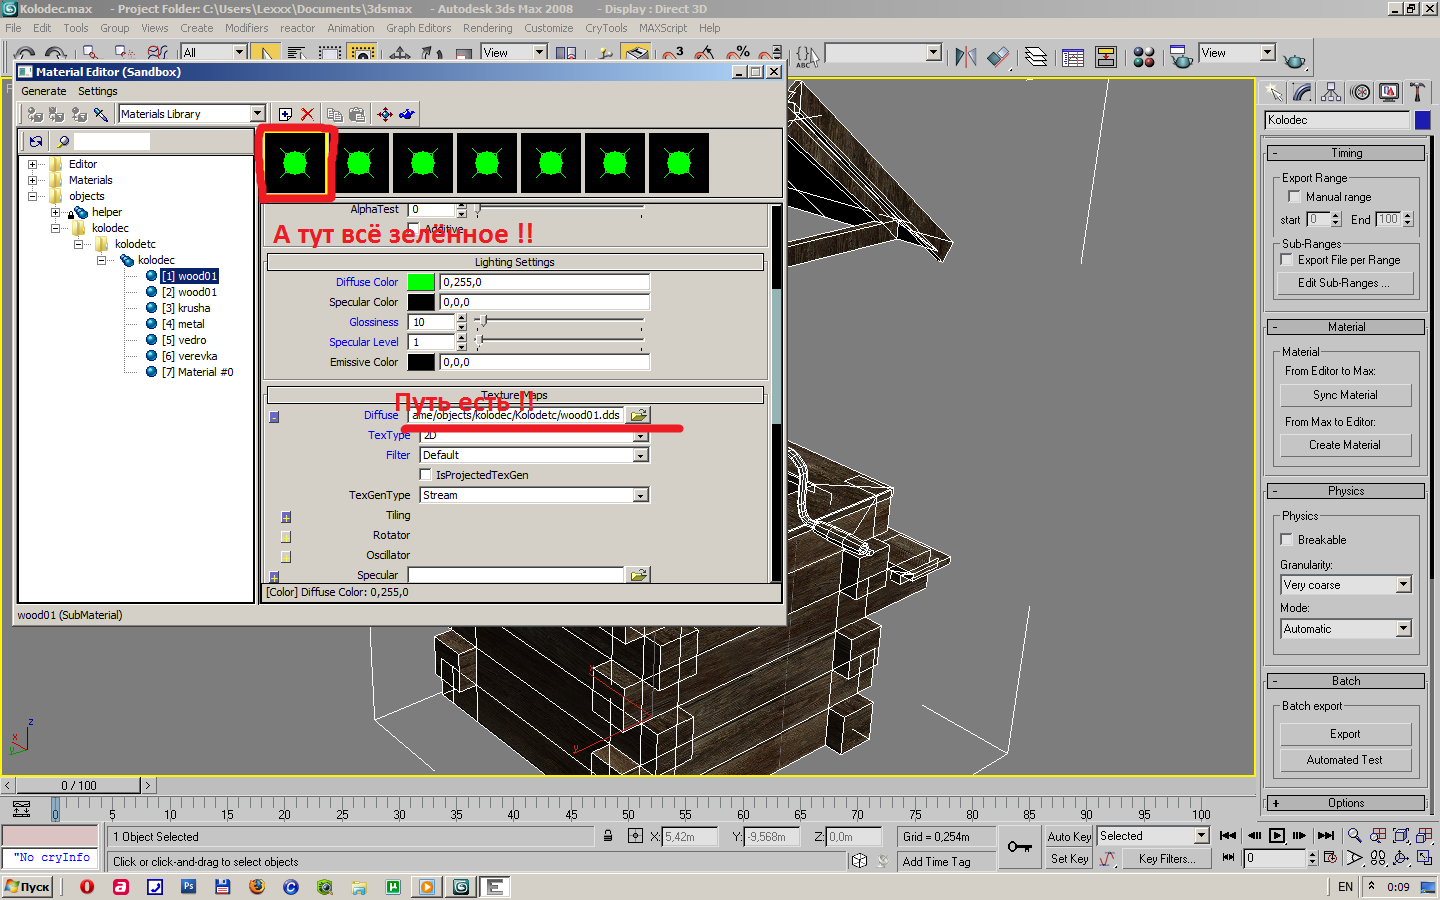Check the IsProjectedTexGen option
This screenshot has height=900, width=1440.
426,475
